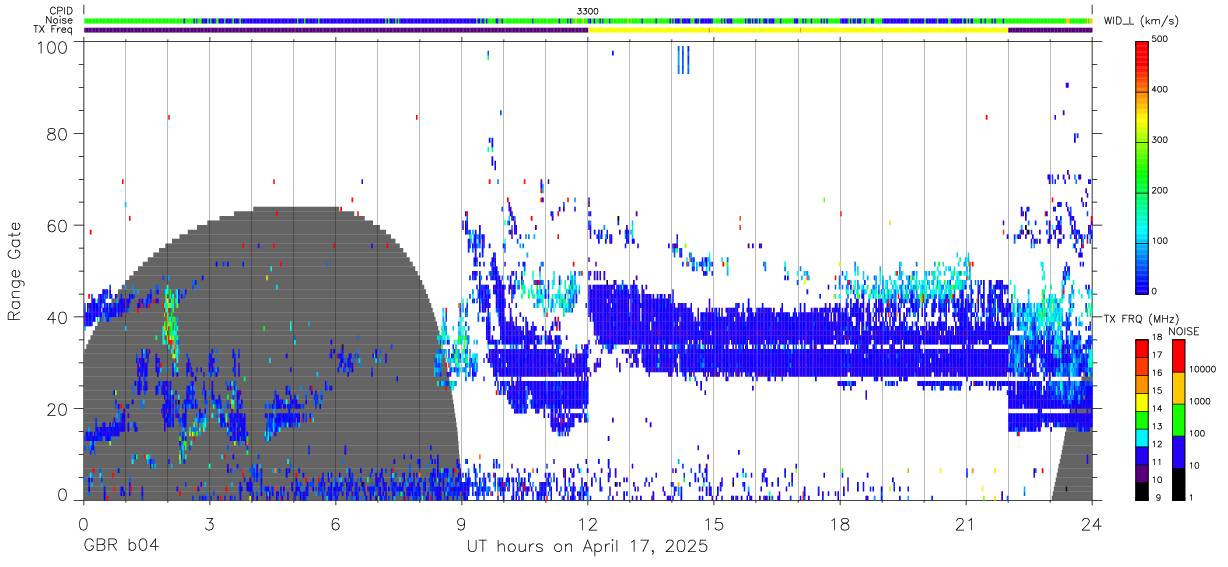This screenshot has height=567, width=1228.
Task: Click the 0 tick on the UT hours axis
Action: (x=84, y=525)
